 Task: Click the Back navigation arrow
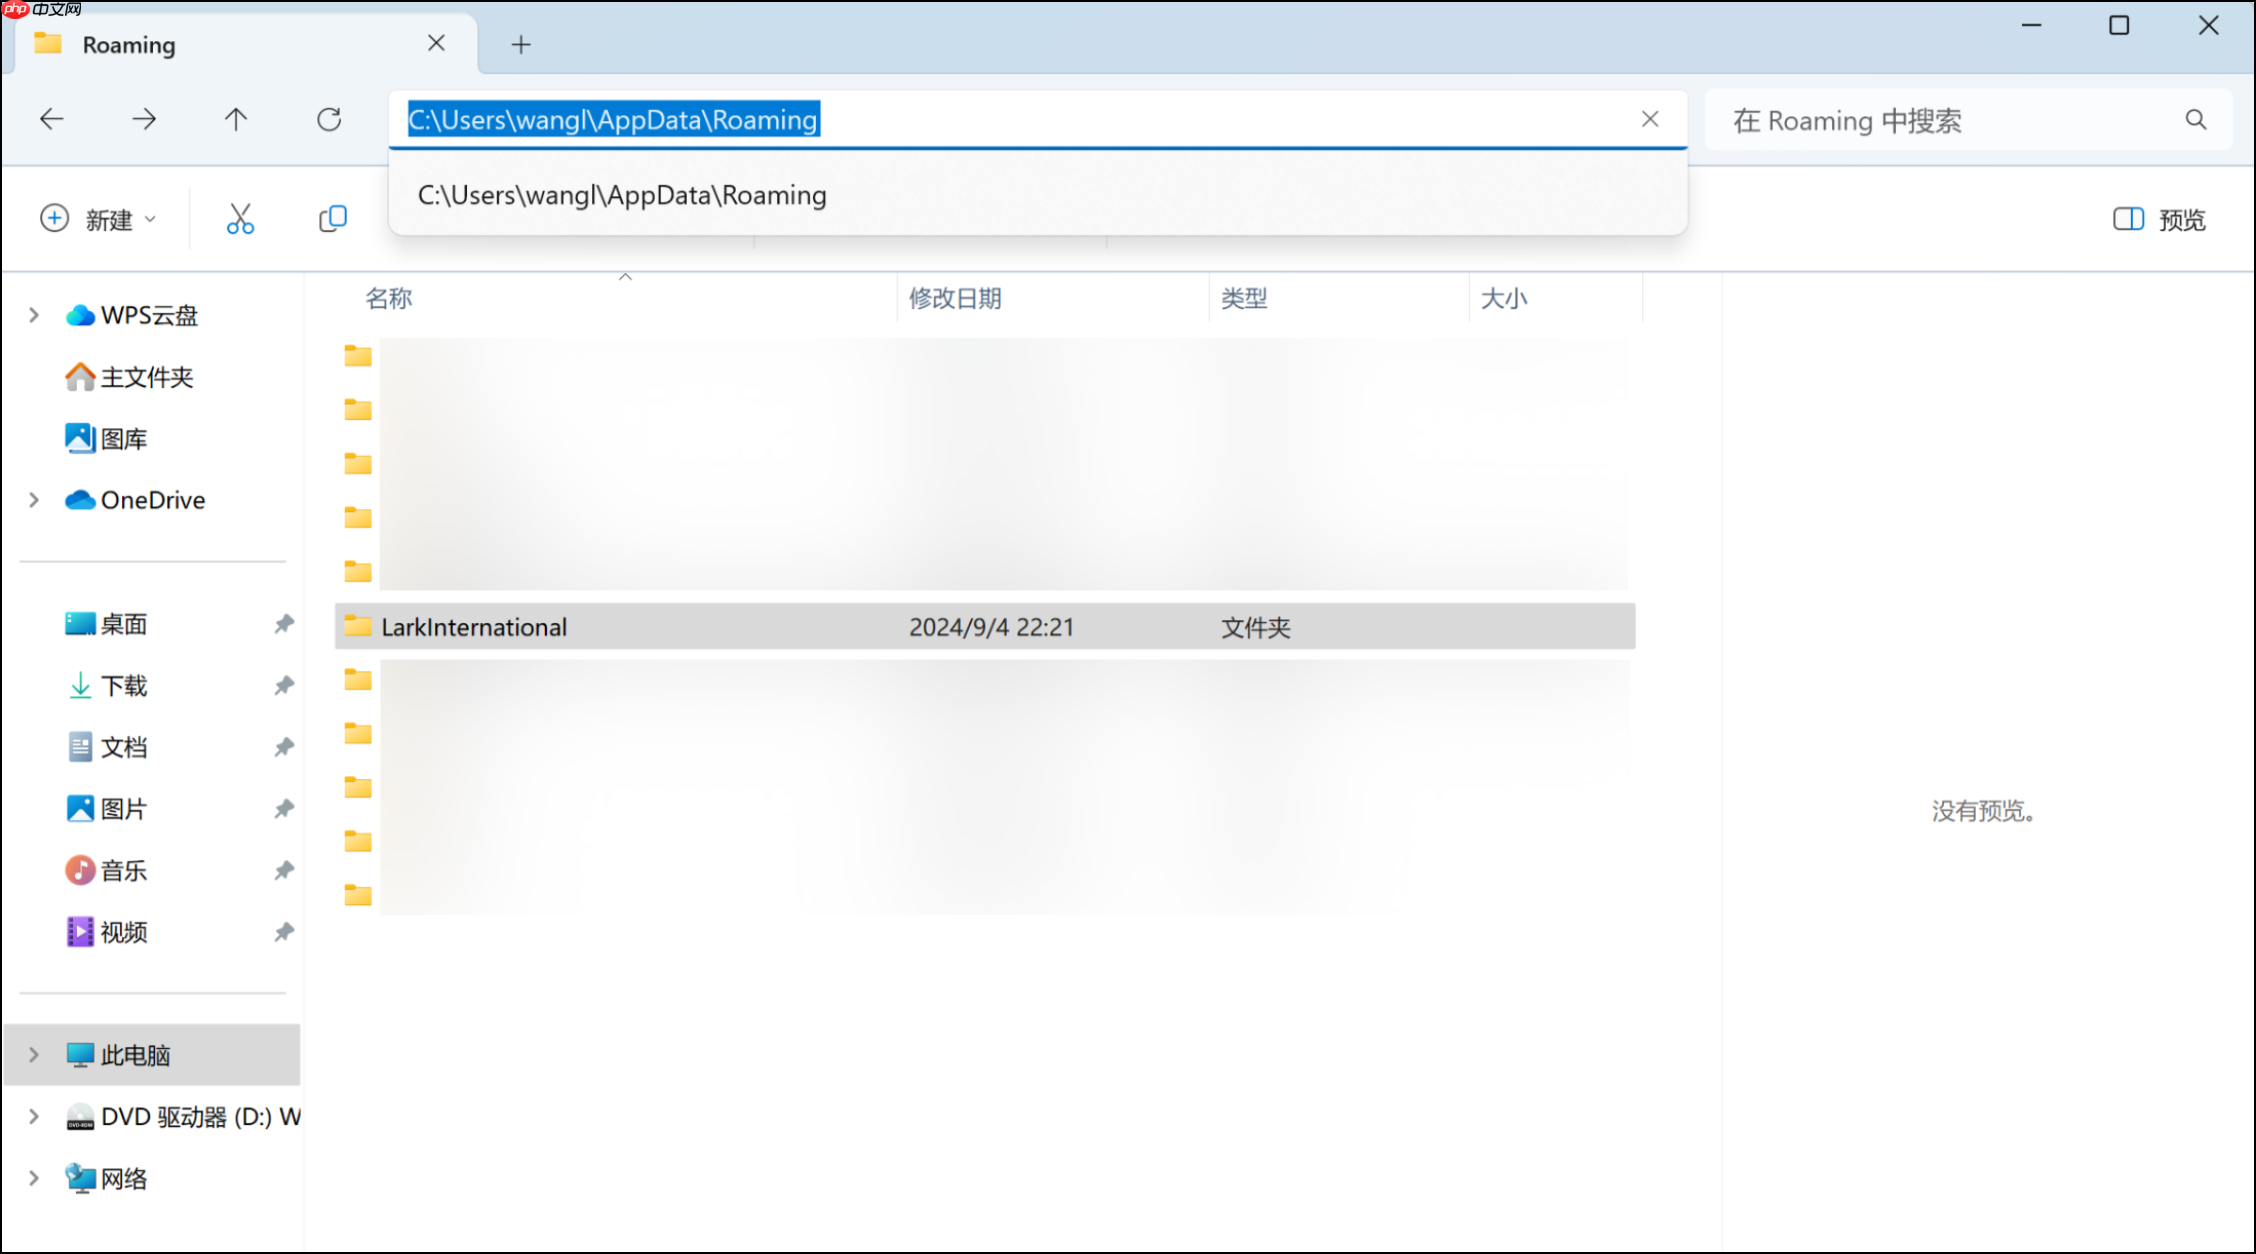tap(52, 120)
